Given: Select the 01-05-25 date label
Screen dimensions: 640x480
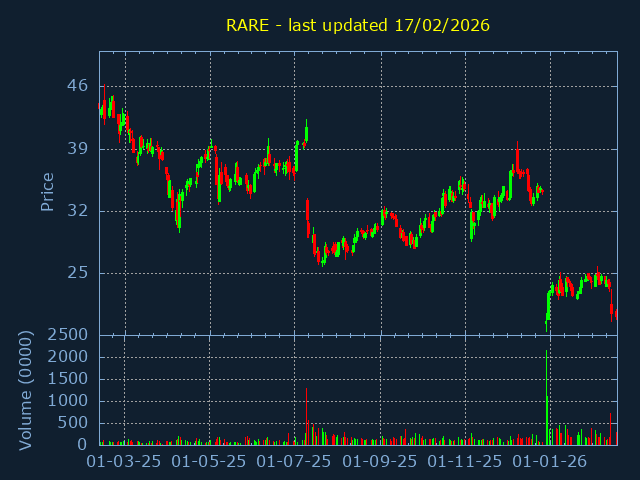Looking at the screenshot, I should [x=209, y=462].
